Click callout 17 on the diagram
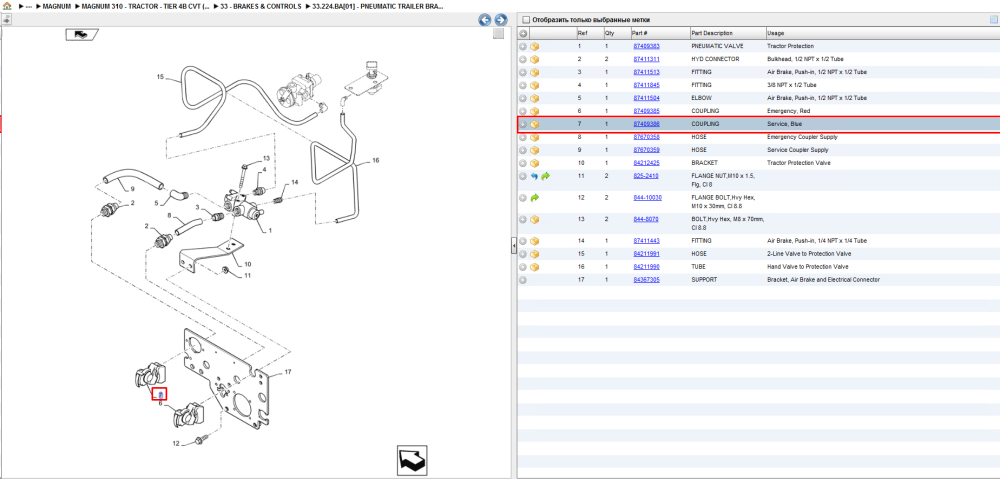This screenshot has height=479, width=1000. pos(288,372)
